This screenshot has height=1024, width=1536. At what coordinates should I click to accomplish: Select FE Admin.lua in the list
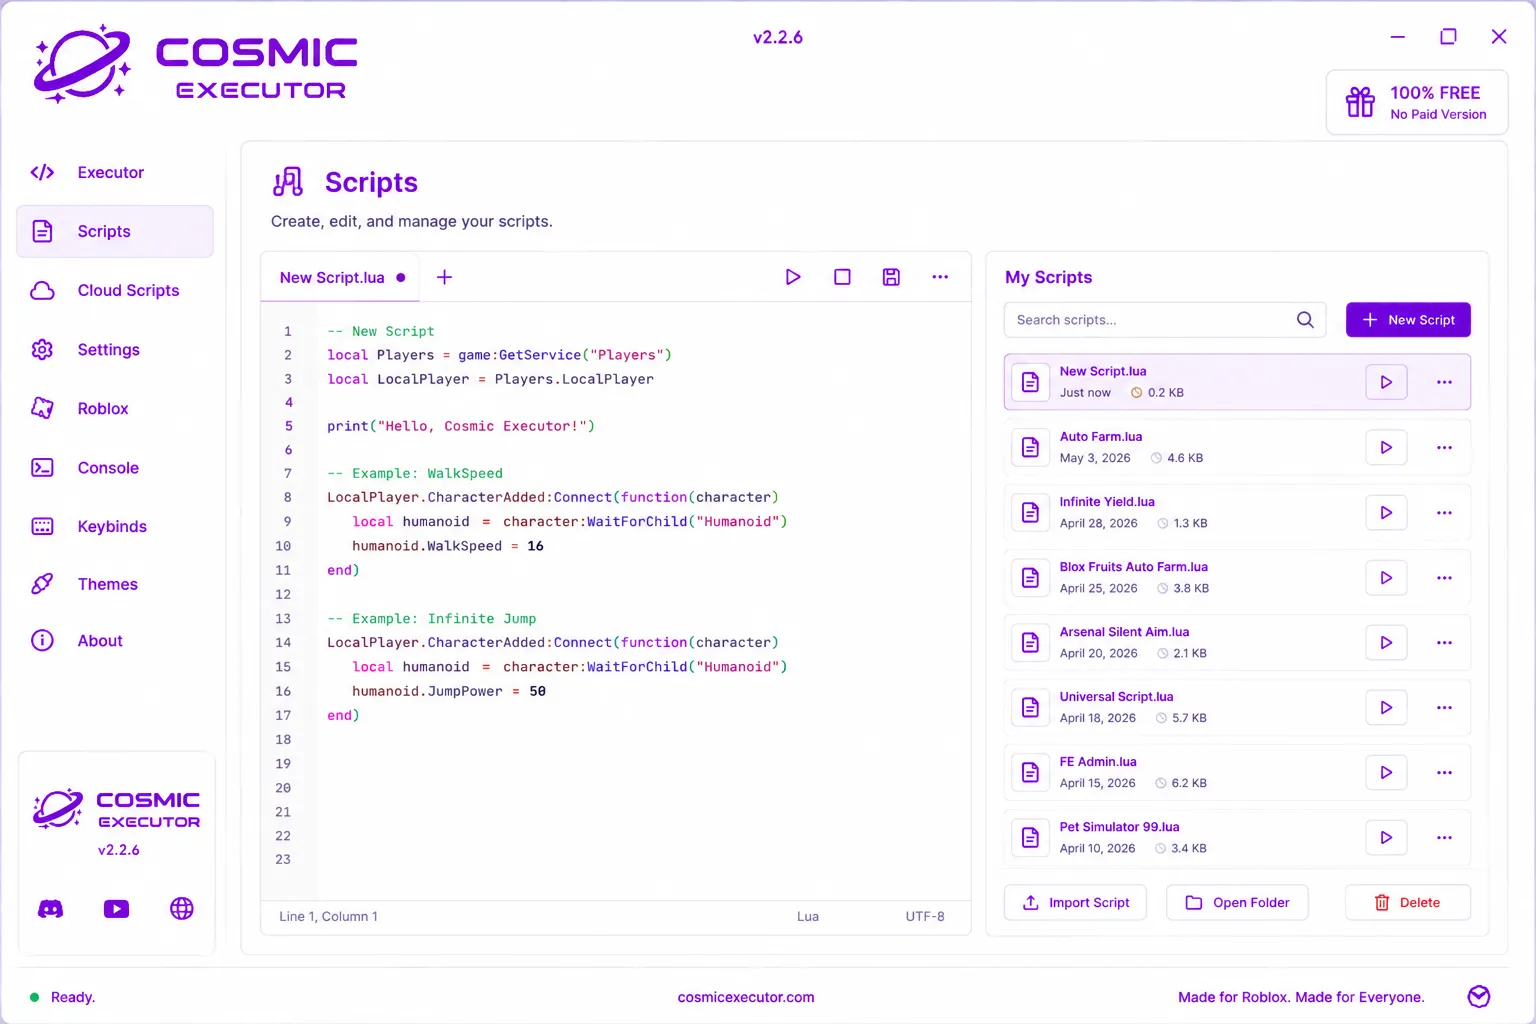click(1237, 772)
